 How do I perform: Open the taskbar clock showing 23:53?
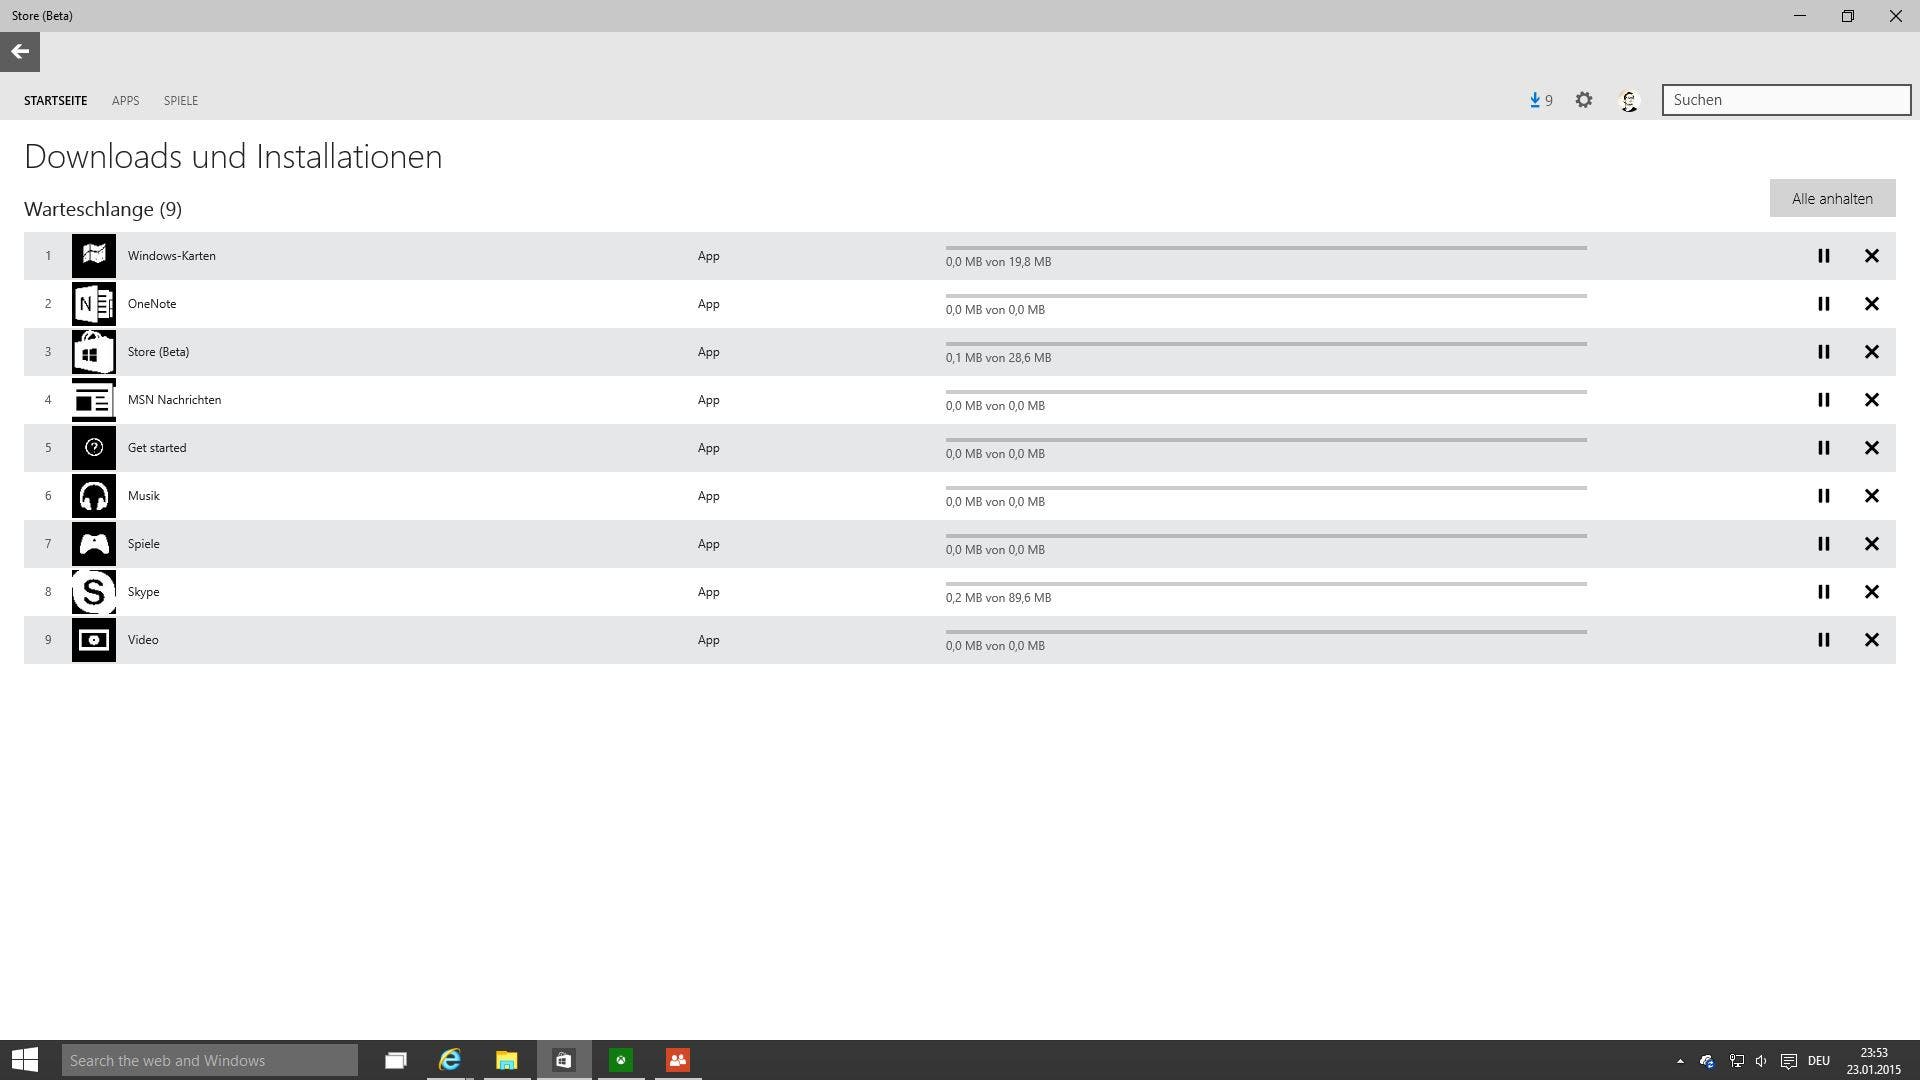(1874, 1061)
